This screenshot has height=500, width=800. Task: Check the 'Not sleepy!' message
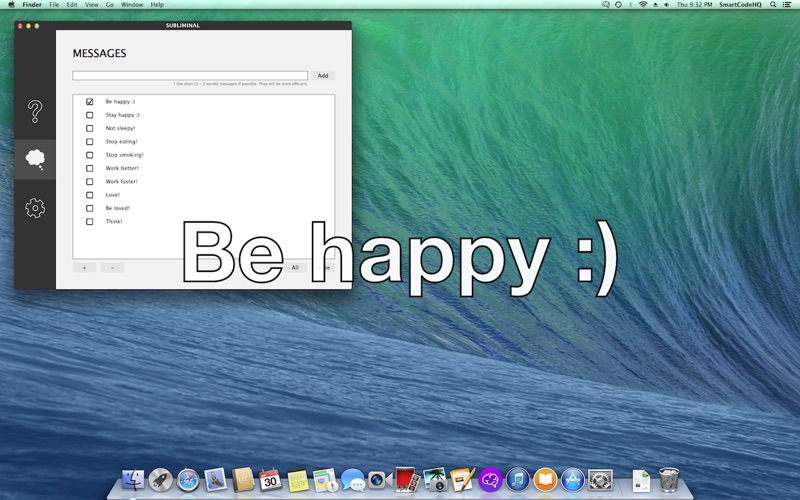(x=89, y=128)
